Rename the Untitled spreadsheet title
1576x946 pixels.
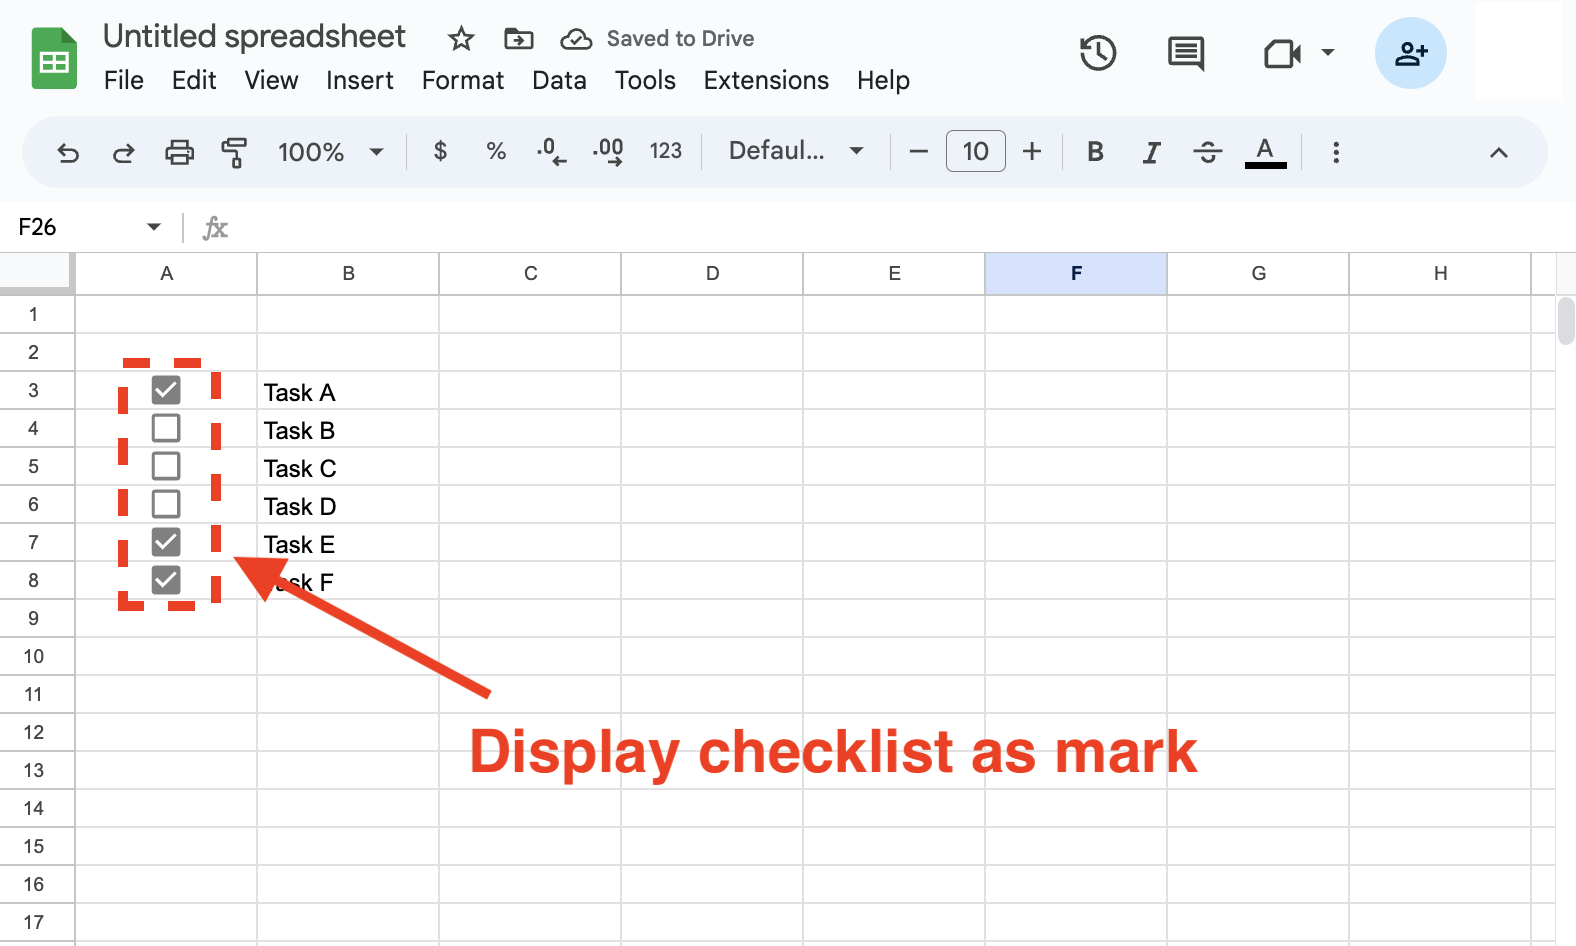click(x=254, y=37)
